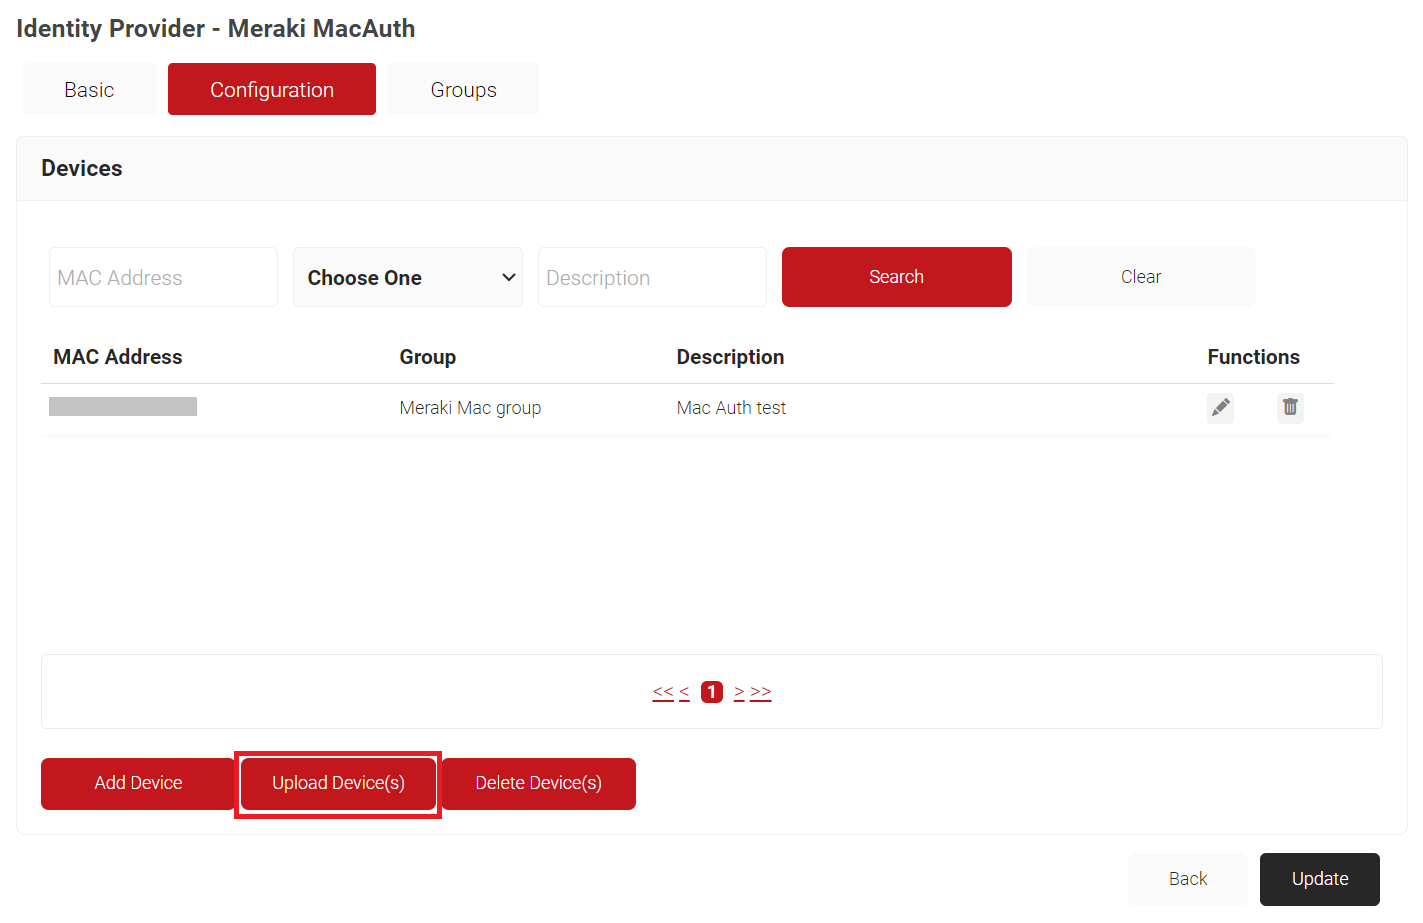Select page 1 in pagination

coord(712,692)
